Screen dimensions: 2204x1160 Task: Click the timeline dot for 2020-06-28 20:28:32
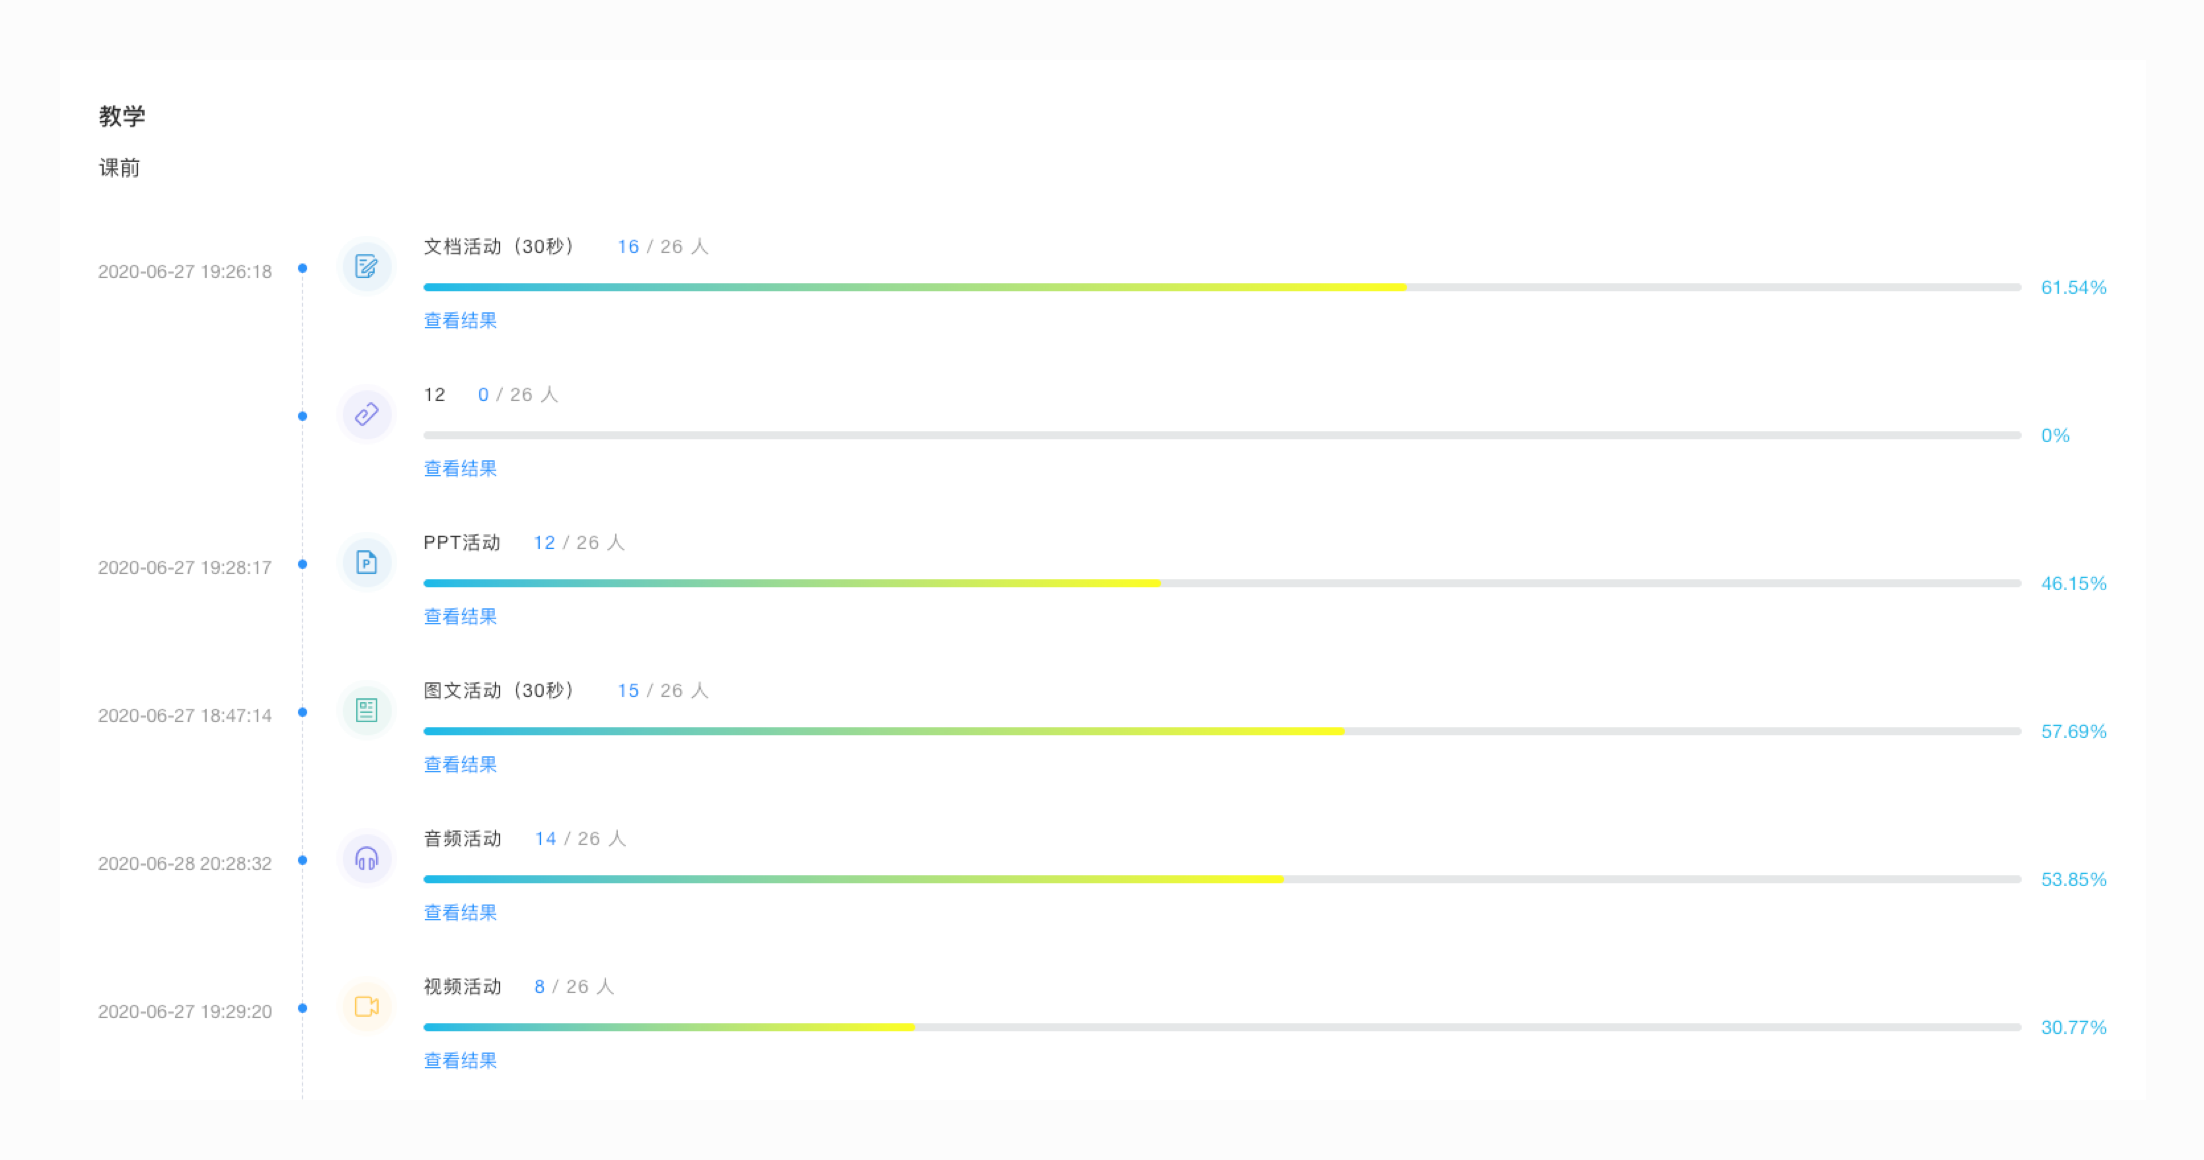[x=302, y=860]
